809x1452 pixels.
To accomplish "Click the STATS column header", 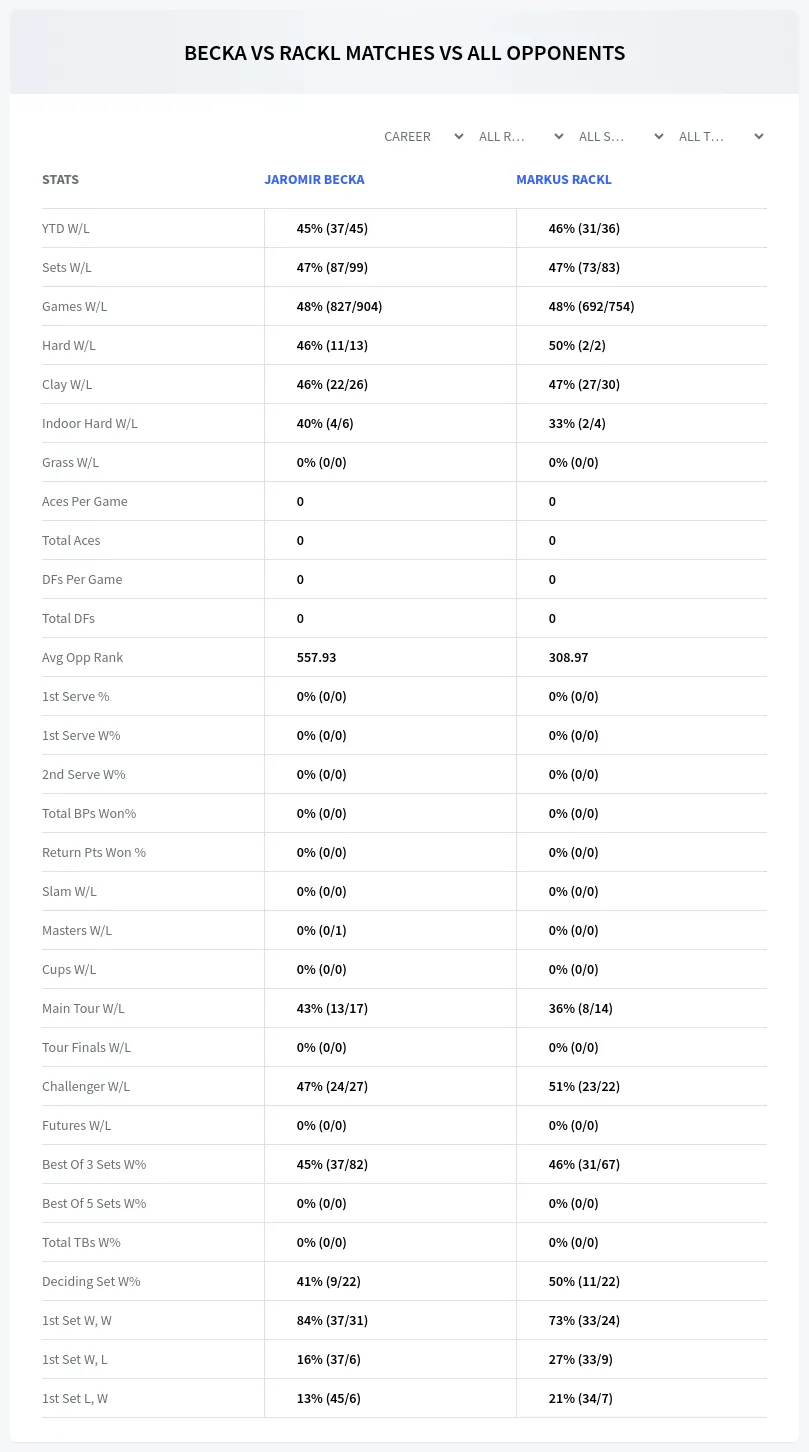I will [60, 180].
